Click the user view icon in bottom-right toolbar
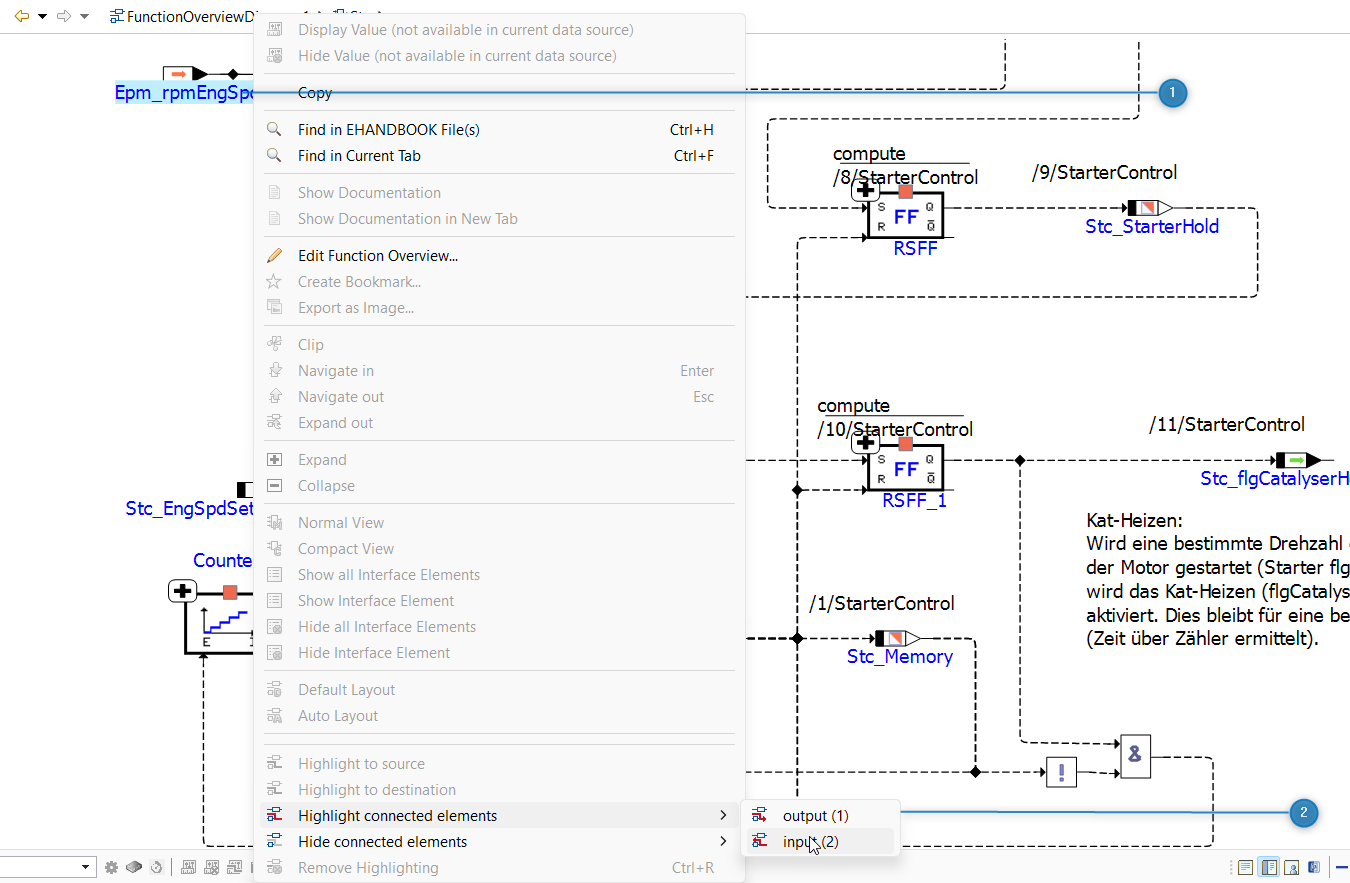Screen dimensions: 1350x883 pyautogui.click(x=1291, y=867)
